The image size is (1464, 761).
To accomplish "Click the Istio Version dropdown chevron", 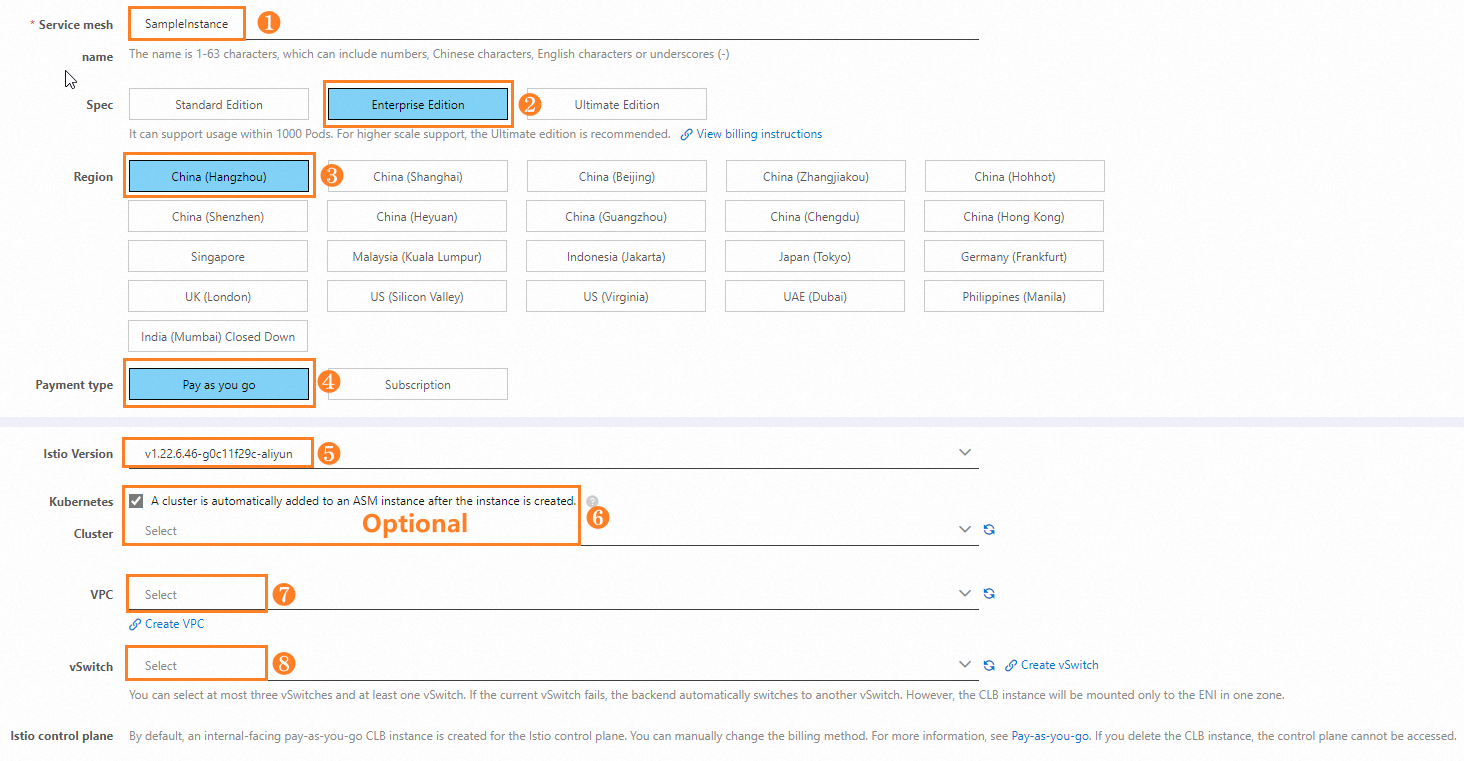I will click(965, 453).
